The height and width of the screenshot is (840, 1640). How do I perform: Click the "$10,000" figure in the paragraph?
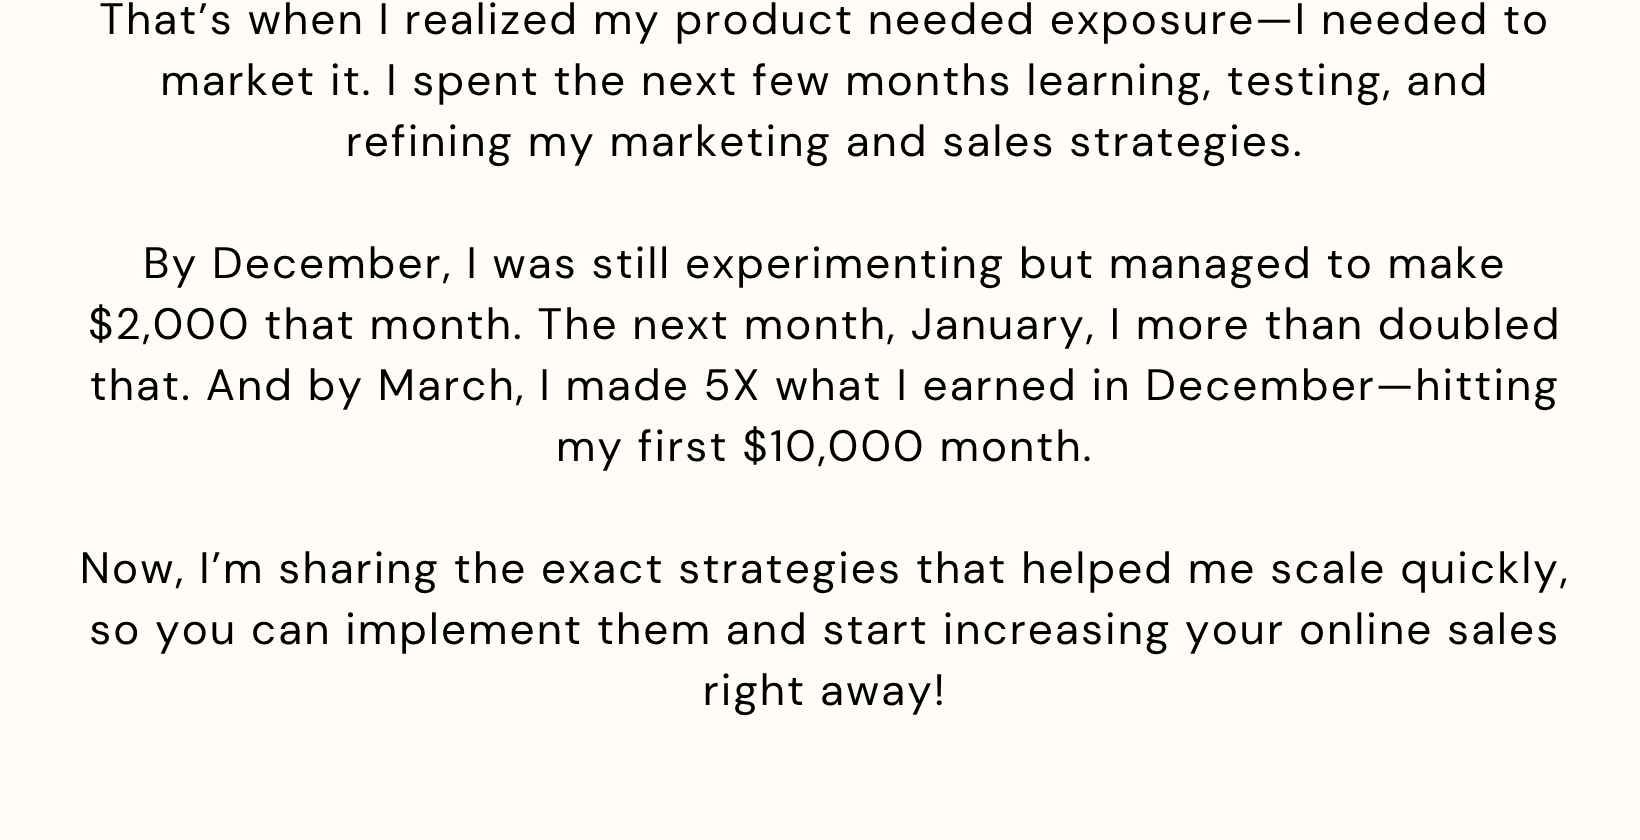(x=834, y=447)
